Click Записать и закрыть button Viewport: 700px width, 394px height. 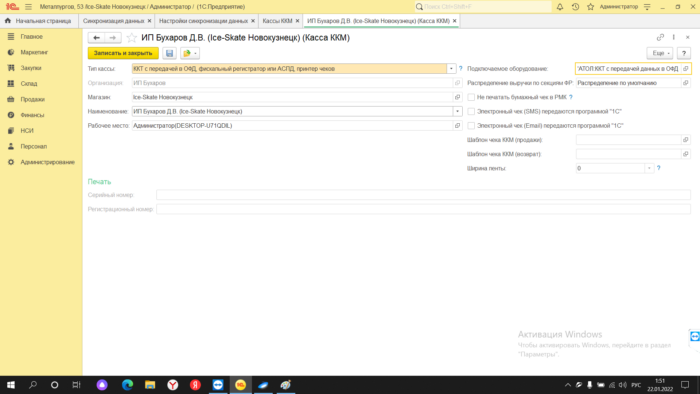point(123,53)
